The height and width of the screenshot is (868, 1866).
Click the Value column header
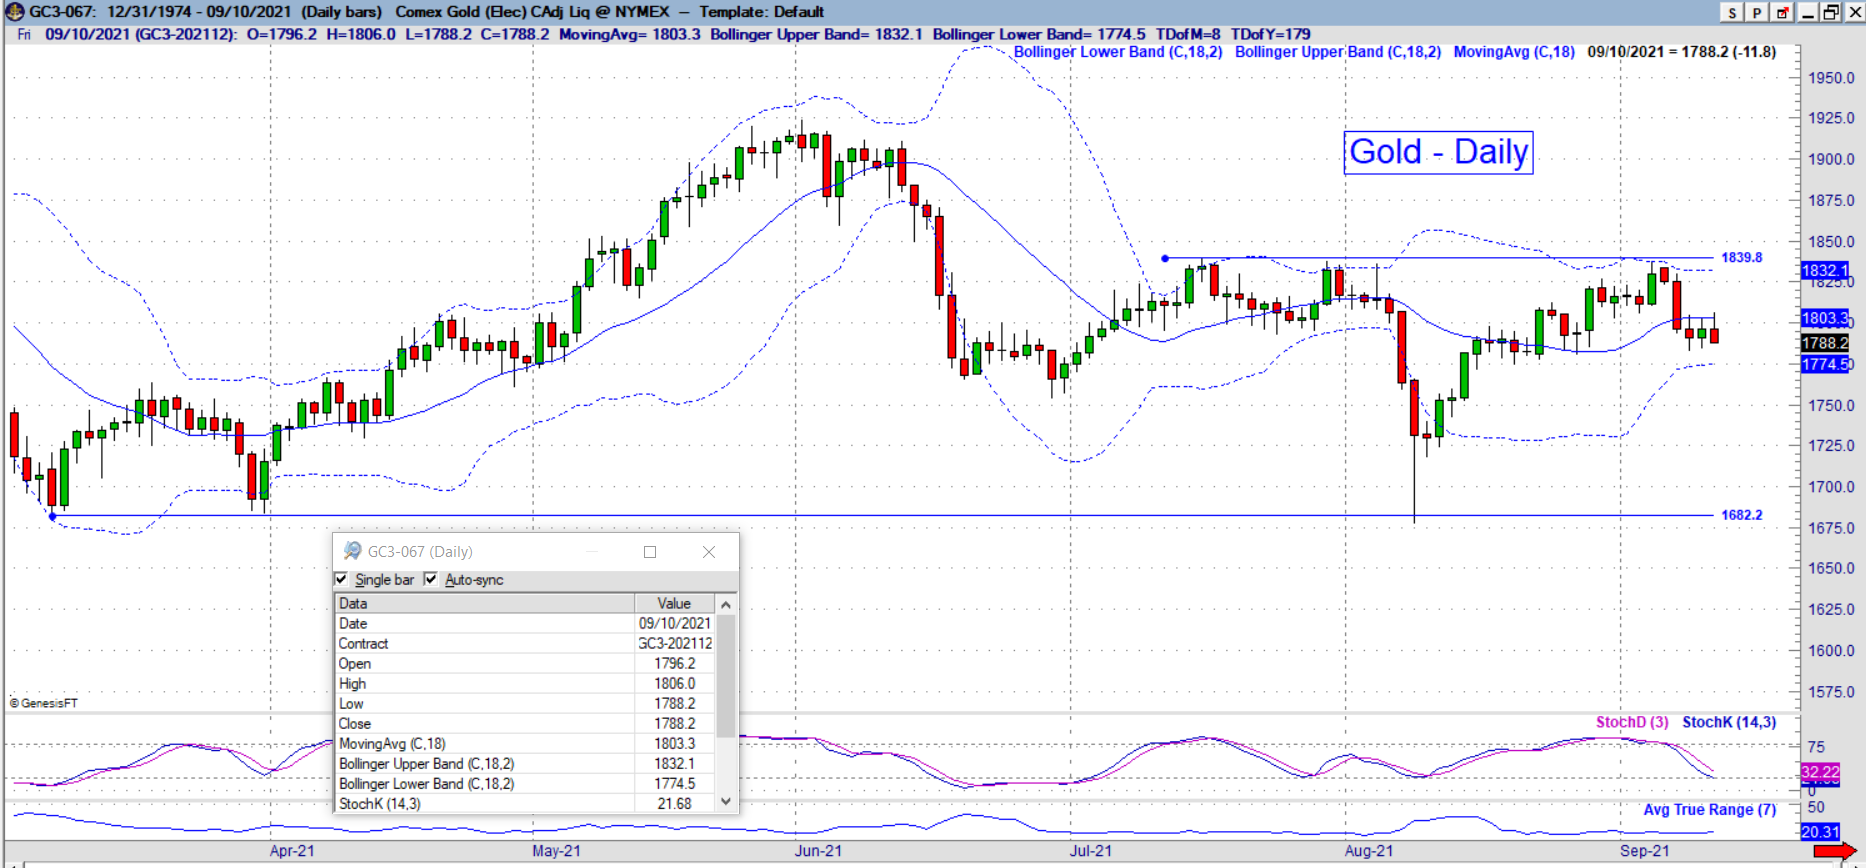point(675,603)
